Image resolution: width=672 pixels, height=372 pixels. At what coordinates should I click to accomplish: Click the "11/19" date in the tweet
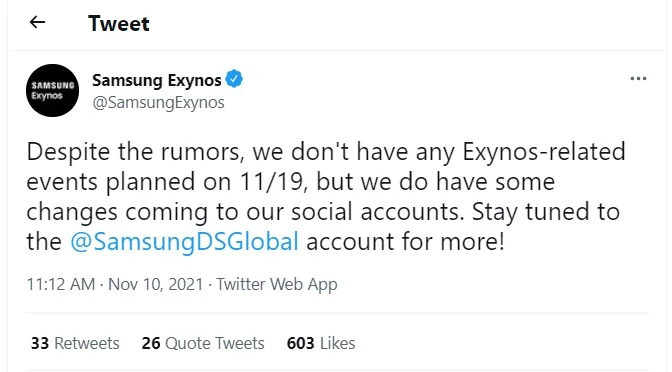(x=273, y=182)
